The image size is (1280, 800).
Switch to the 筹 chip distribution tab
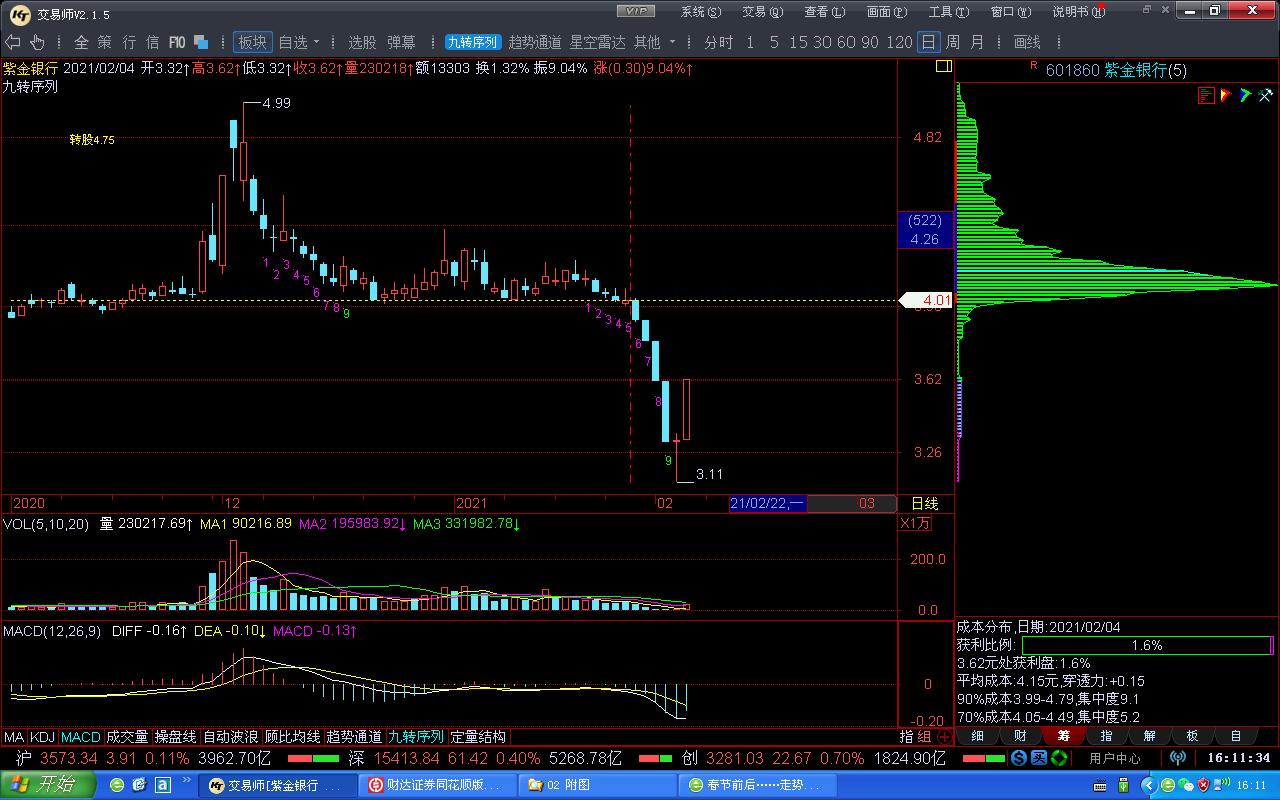point(1063,736)
